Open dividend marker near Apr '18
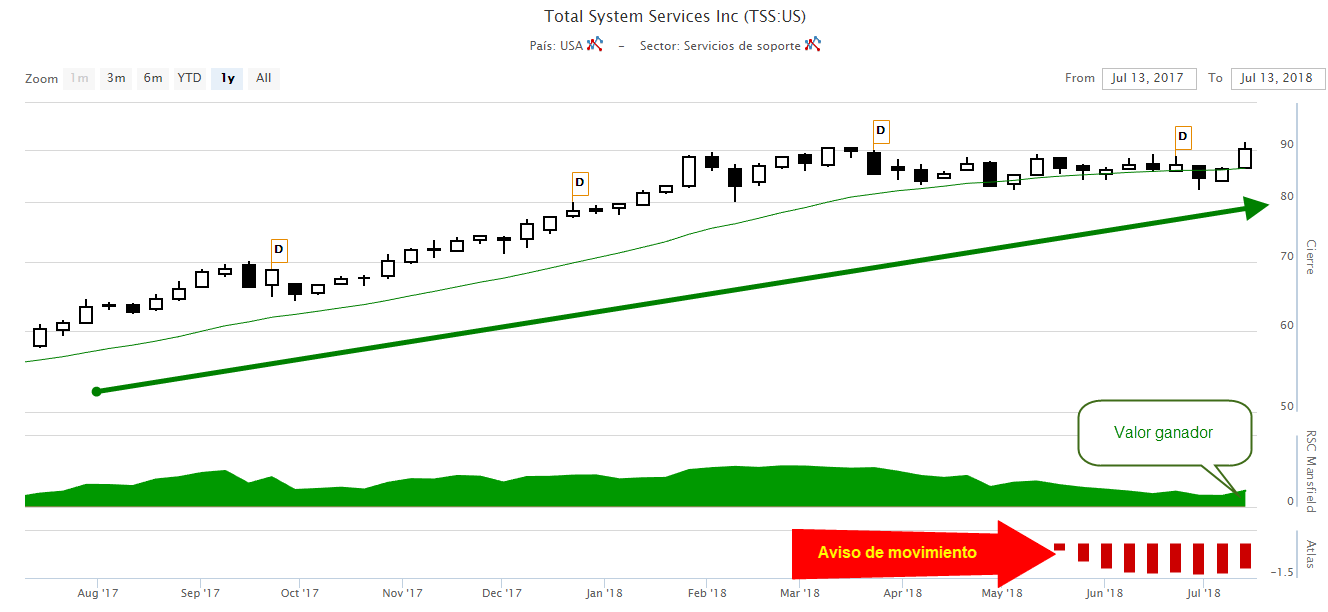Image resolution: width=1328 pixels, height=612 pixels. point(881,130)
